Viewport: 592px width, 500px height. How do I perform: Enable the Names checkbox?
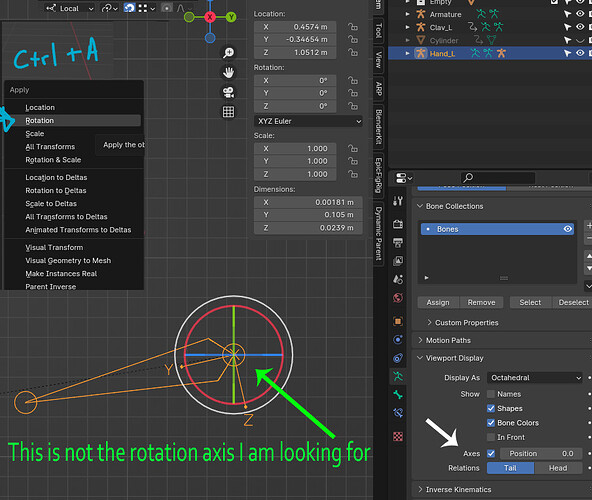pyautogui.click(x=491, y=394)
